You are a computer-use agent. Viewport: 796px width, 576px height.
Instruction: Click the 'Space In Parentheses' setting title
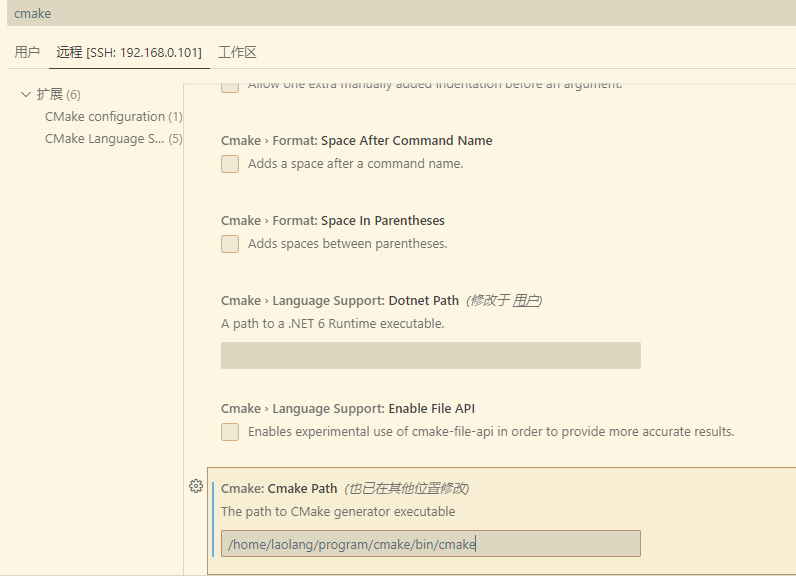click(x=383, y=221)
